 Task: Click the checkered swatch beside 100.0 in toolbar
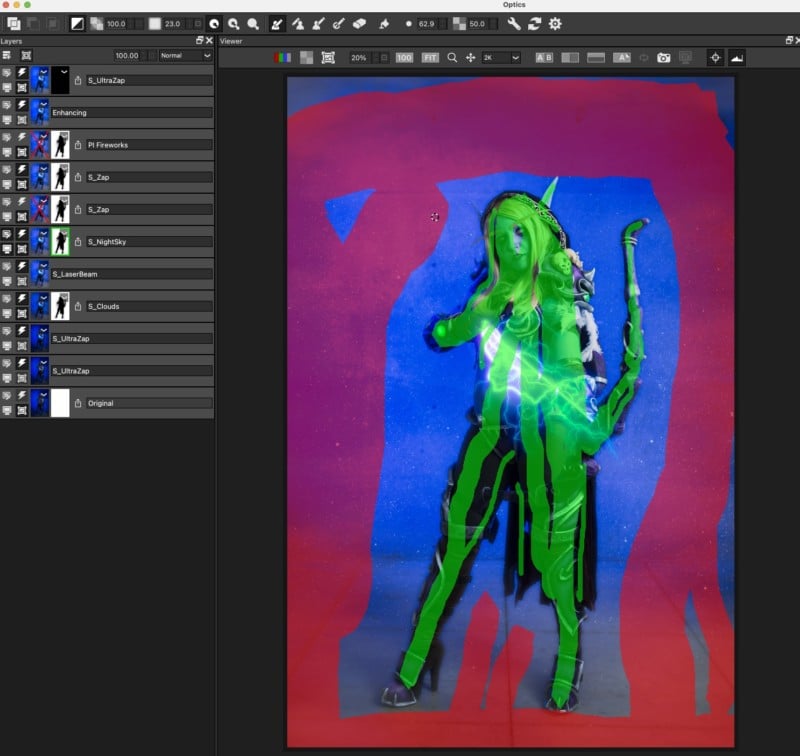96,24
